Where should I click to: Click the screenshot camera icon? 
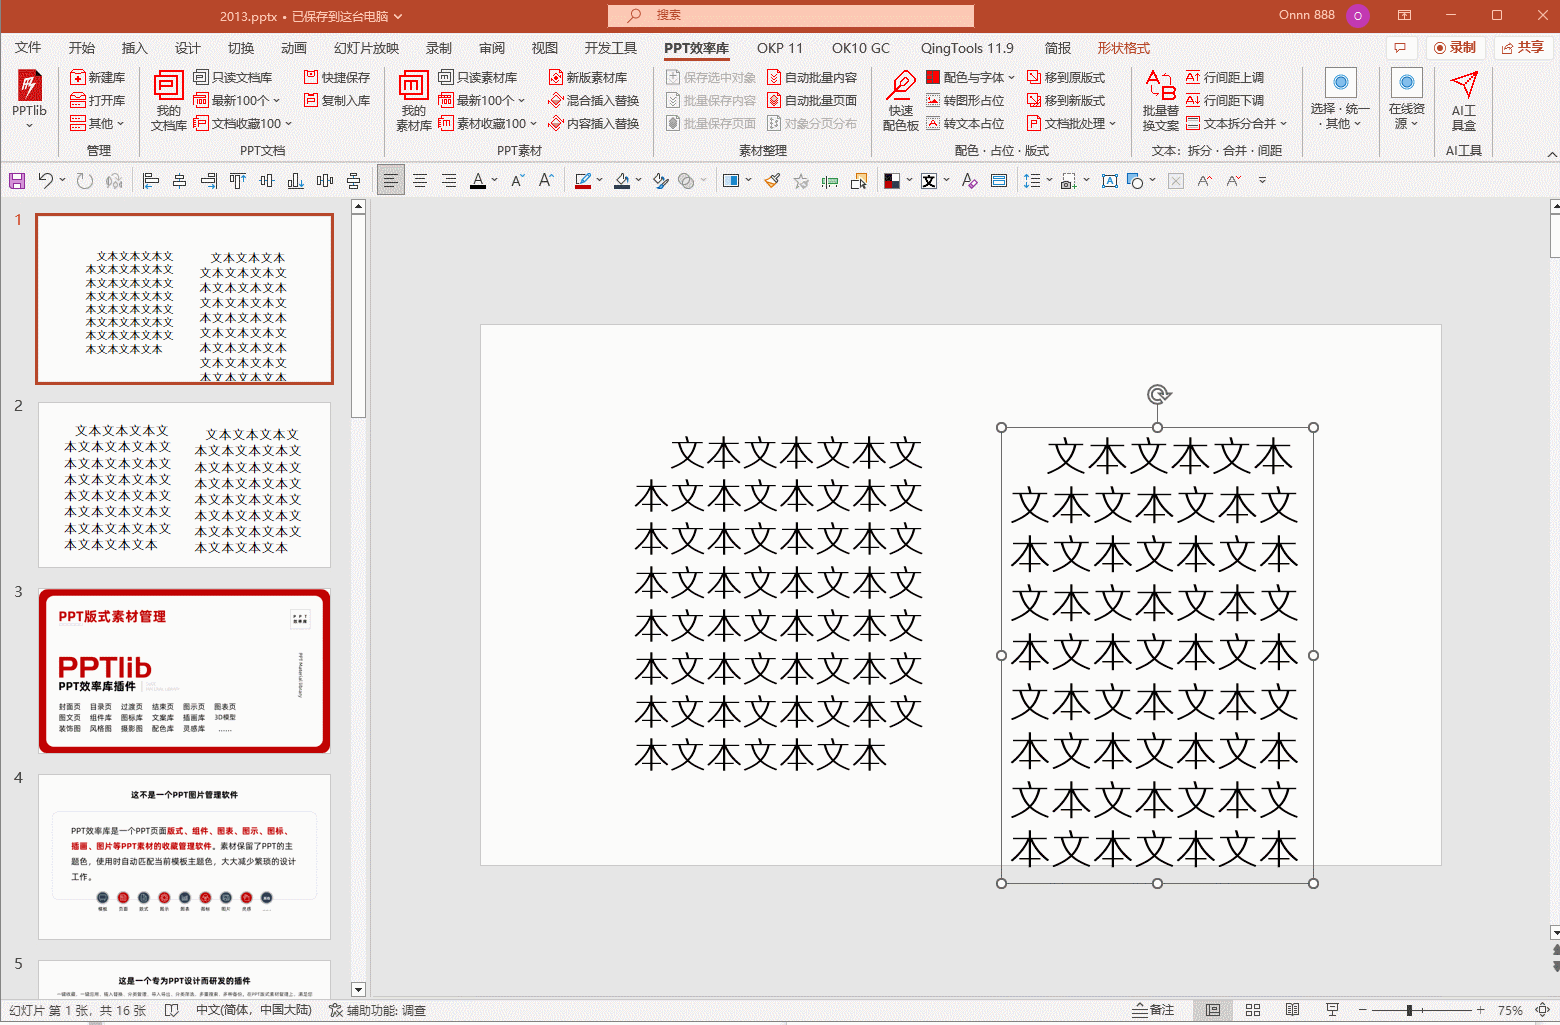1068,181
